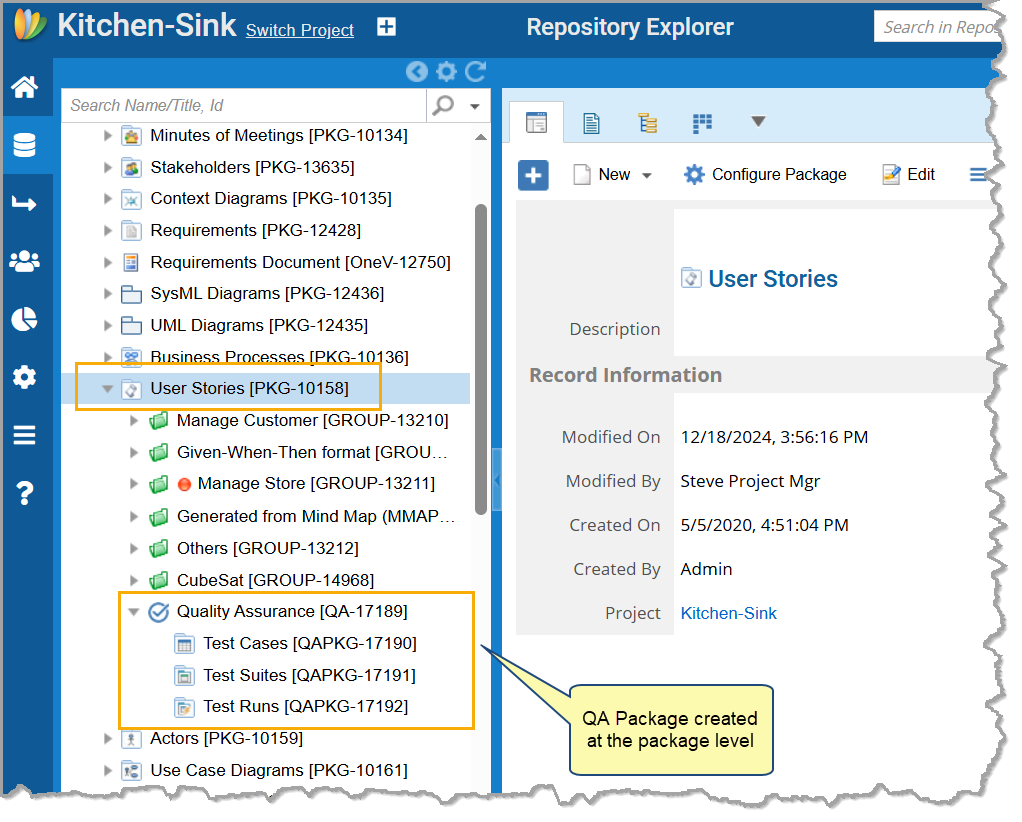
Task: Expand the Manage Customer group
Action: click(x=134, y=421)
